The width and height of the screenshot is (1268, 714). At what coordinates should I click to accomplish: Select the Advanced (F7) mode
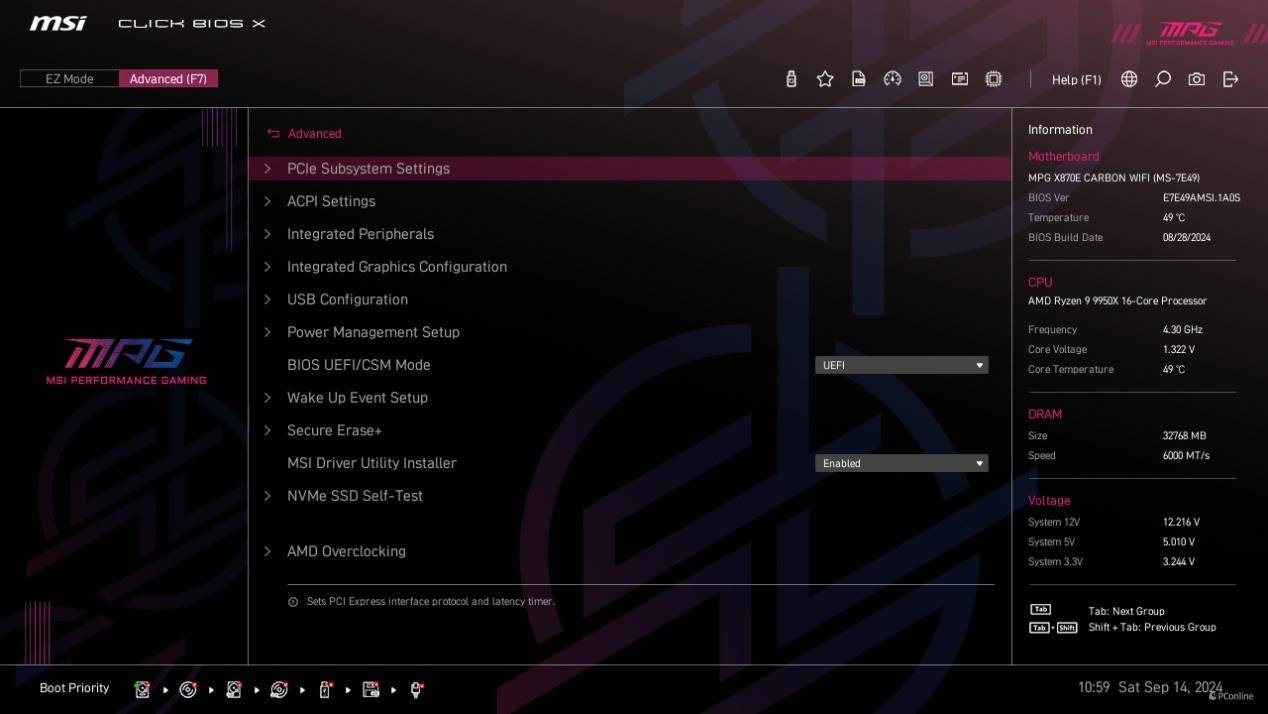click(x=168, y=79)
